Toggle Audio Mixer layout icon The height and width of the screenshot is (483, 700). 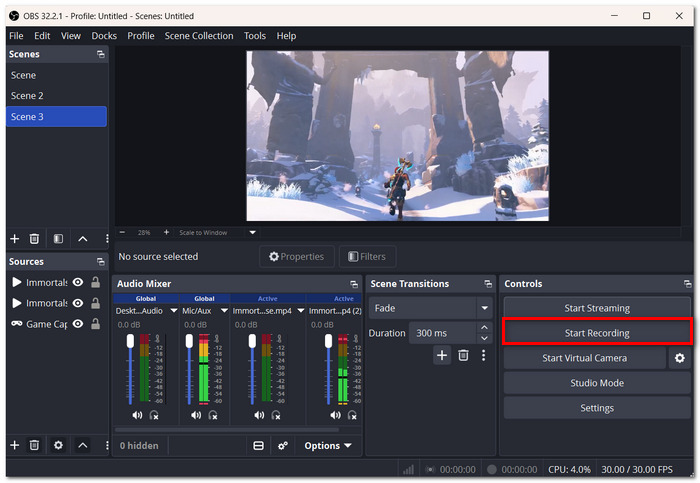pos(258,446)
